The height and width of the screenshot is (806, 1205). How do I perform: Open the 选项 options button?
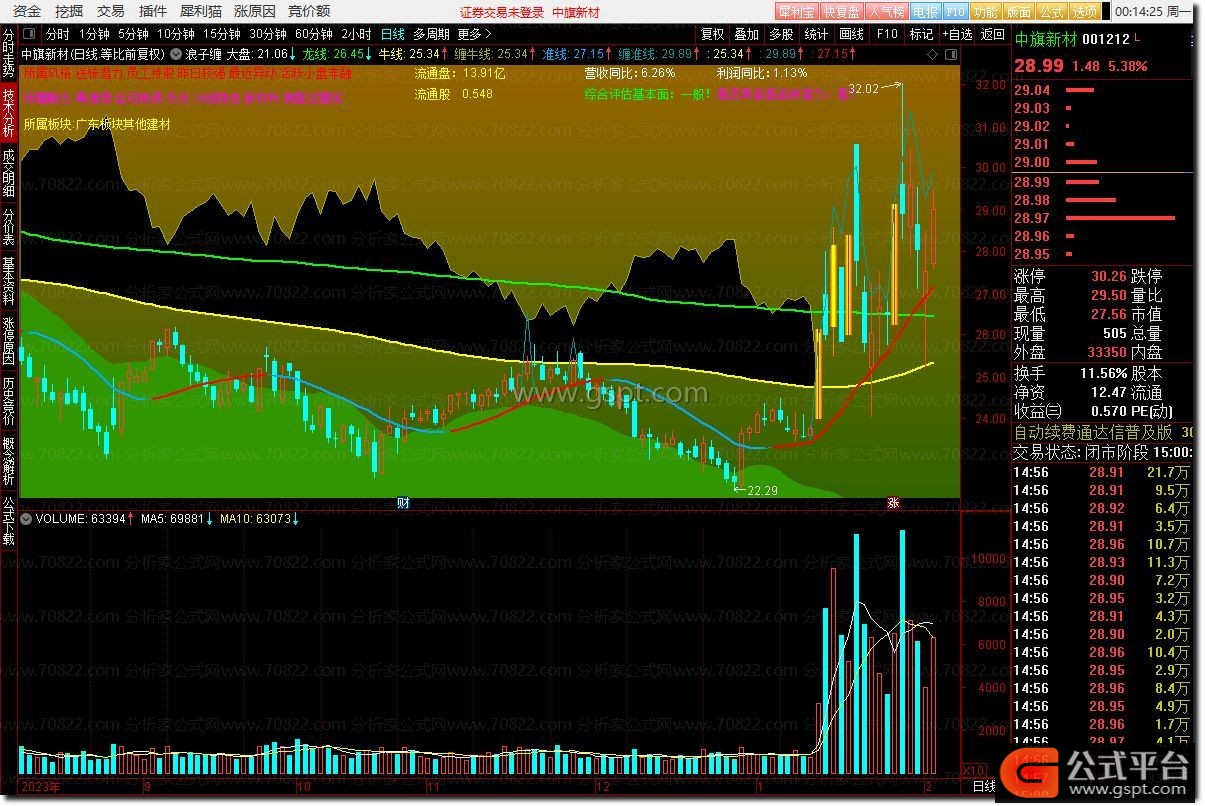tap(1084, 12)
